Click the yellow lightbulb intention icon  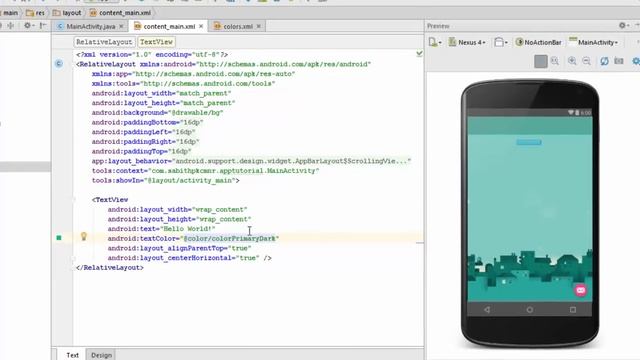click(84, 236)
